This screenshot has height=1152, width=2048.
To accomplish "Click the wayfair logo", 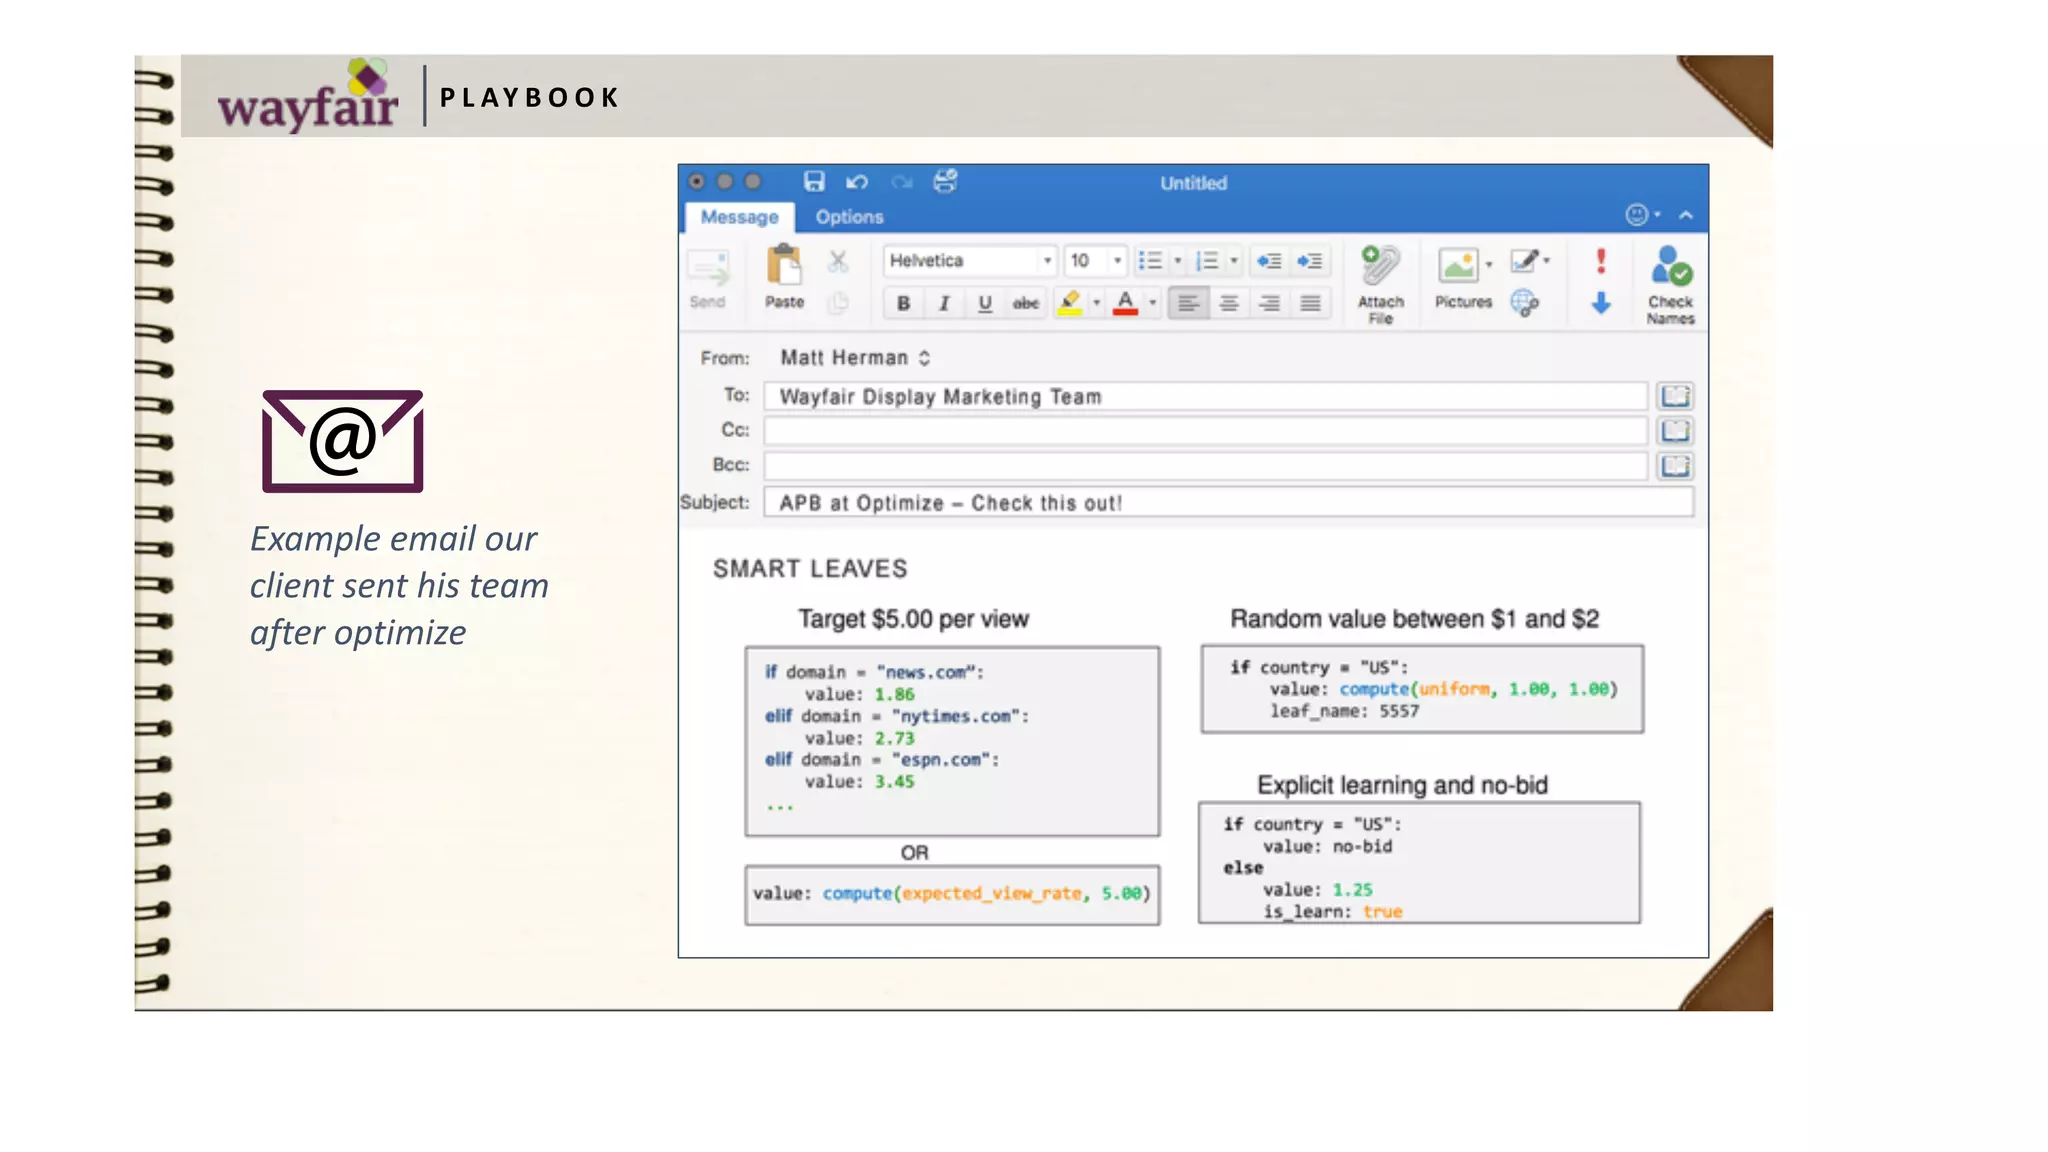I will pos(308,96).
